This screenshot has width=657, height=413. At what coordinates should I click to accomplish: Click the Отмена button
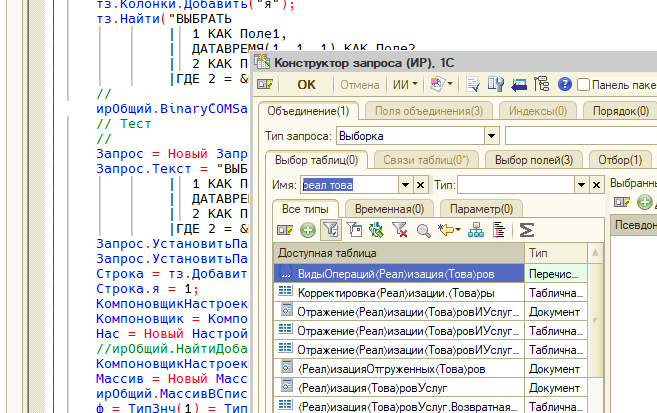tap(360, 85)
